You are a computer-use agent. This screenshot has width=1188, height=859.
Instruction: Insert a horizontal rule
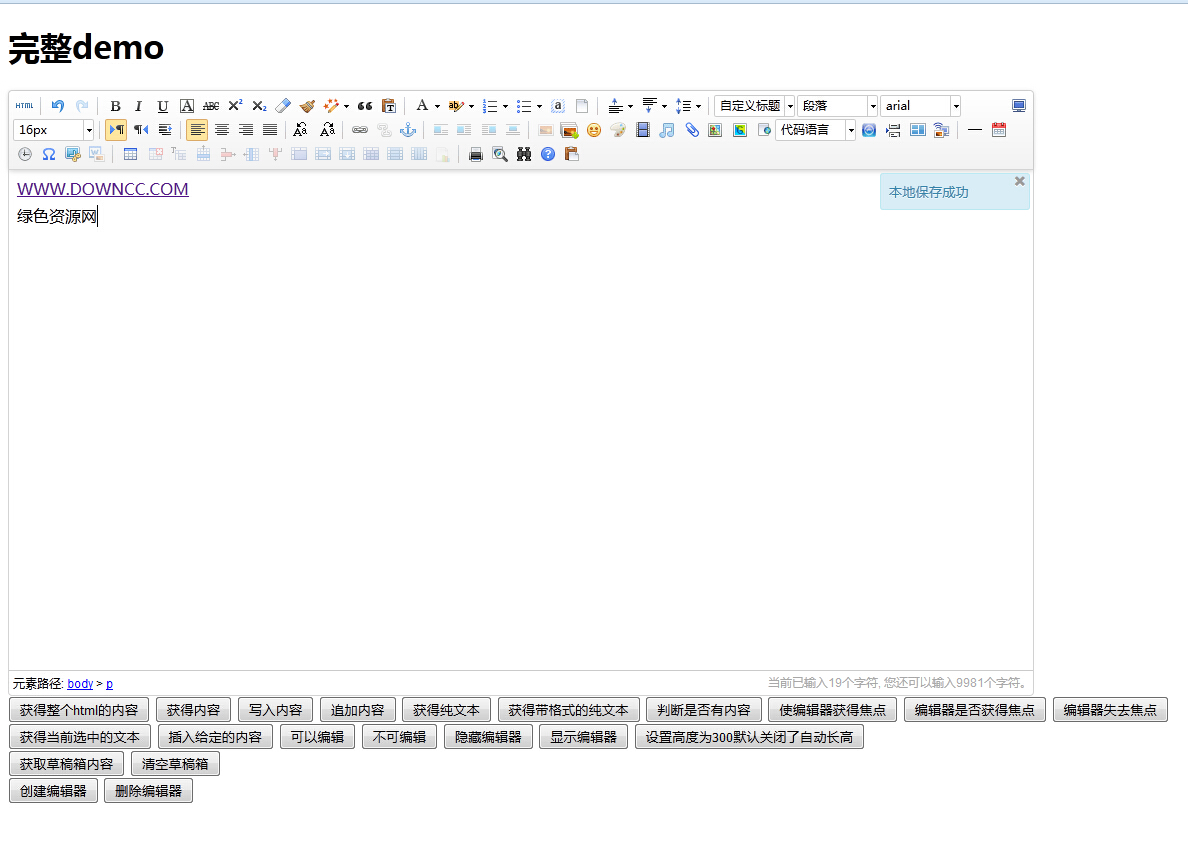click(x=974, y=129)
